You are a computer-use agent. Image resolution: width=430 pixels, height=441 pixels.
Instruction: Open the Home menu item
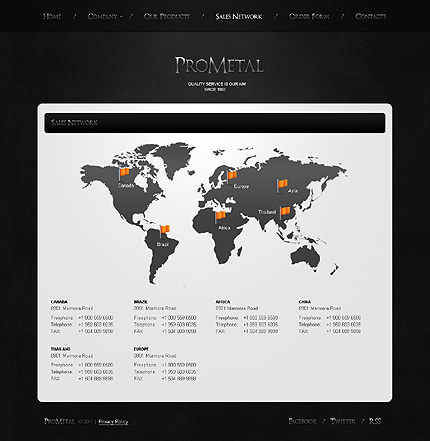point(52,16)
